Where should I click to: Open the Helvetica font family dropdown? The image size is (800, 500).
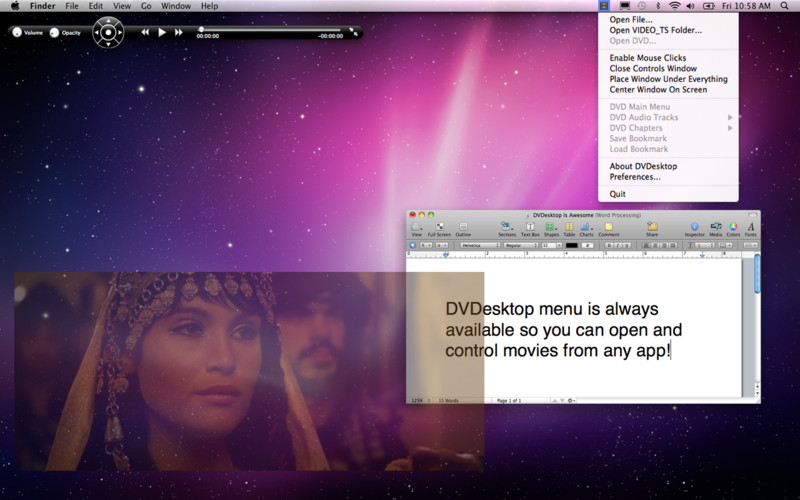pyautogui.click(x=480, y=245)
